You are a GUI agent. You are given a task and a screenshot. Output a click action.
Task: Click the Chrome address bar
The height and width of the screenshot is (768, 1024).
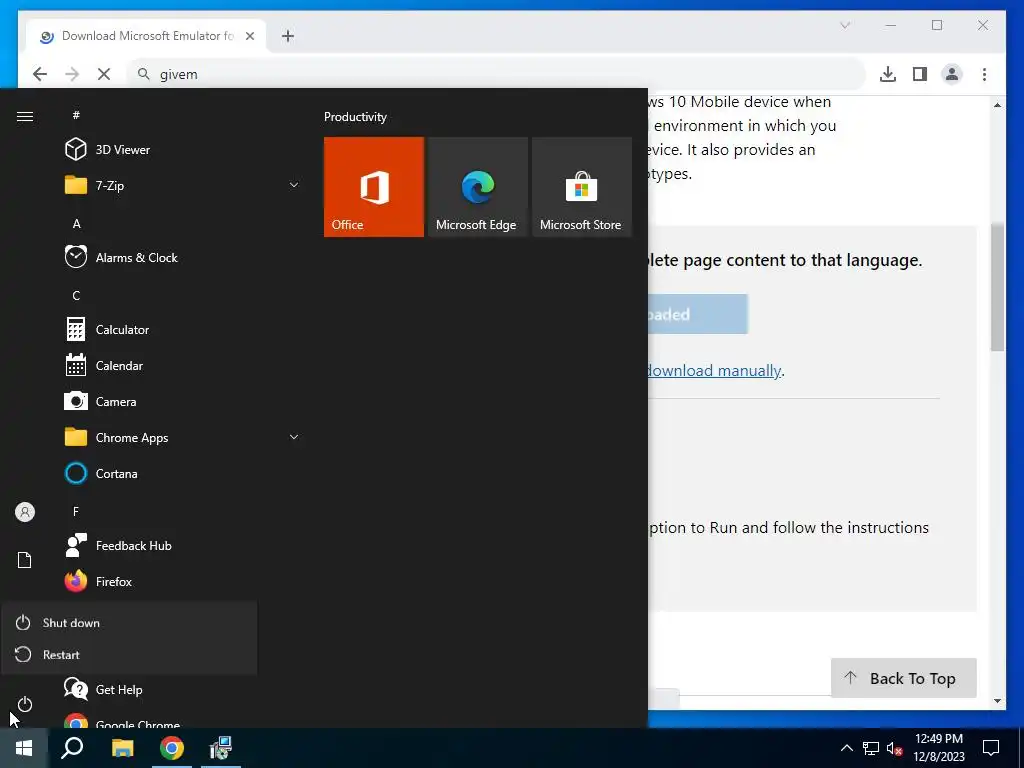point(496,74)
